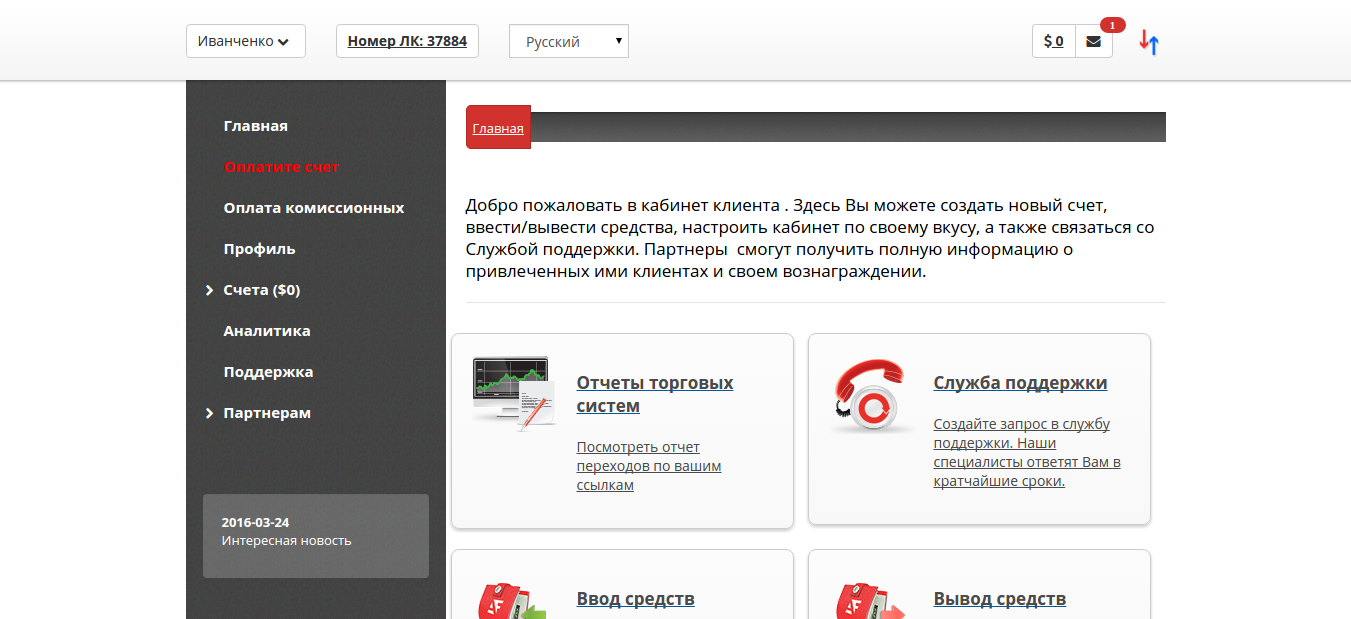Click the $0 balance button
The height and width of the screenshot is (619, 1351).
point(1053,41)
